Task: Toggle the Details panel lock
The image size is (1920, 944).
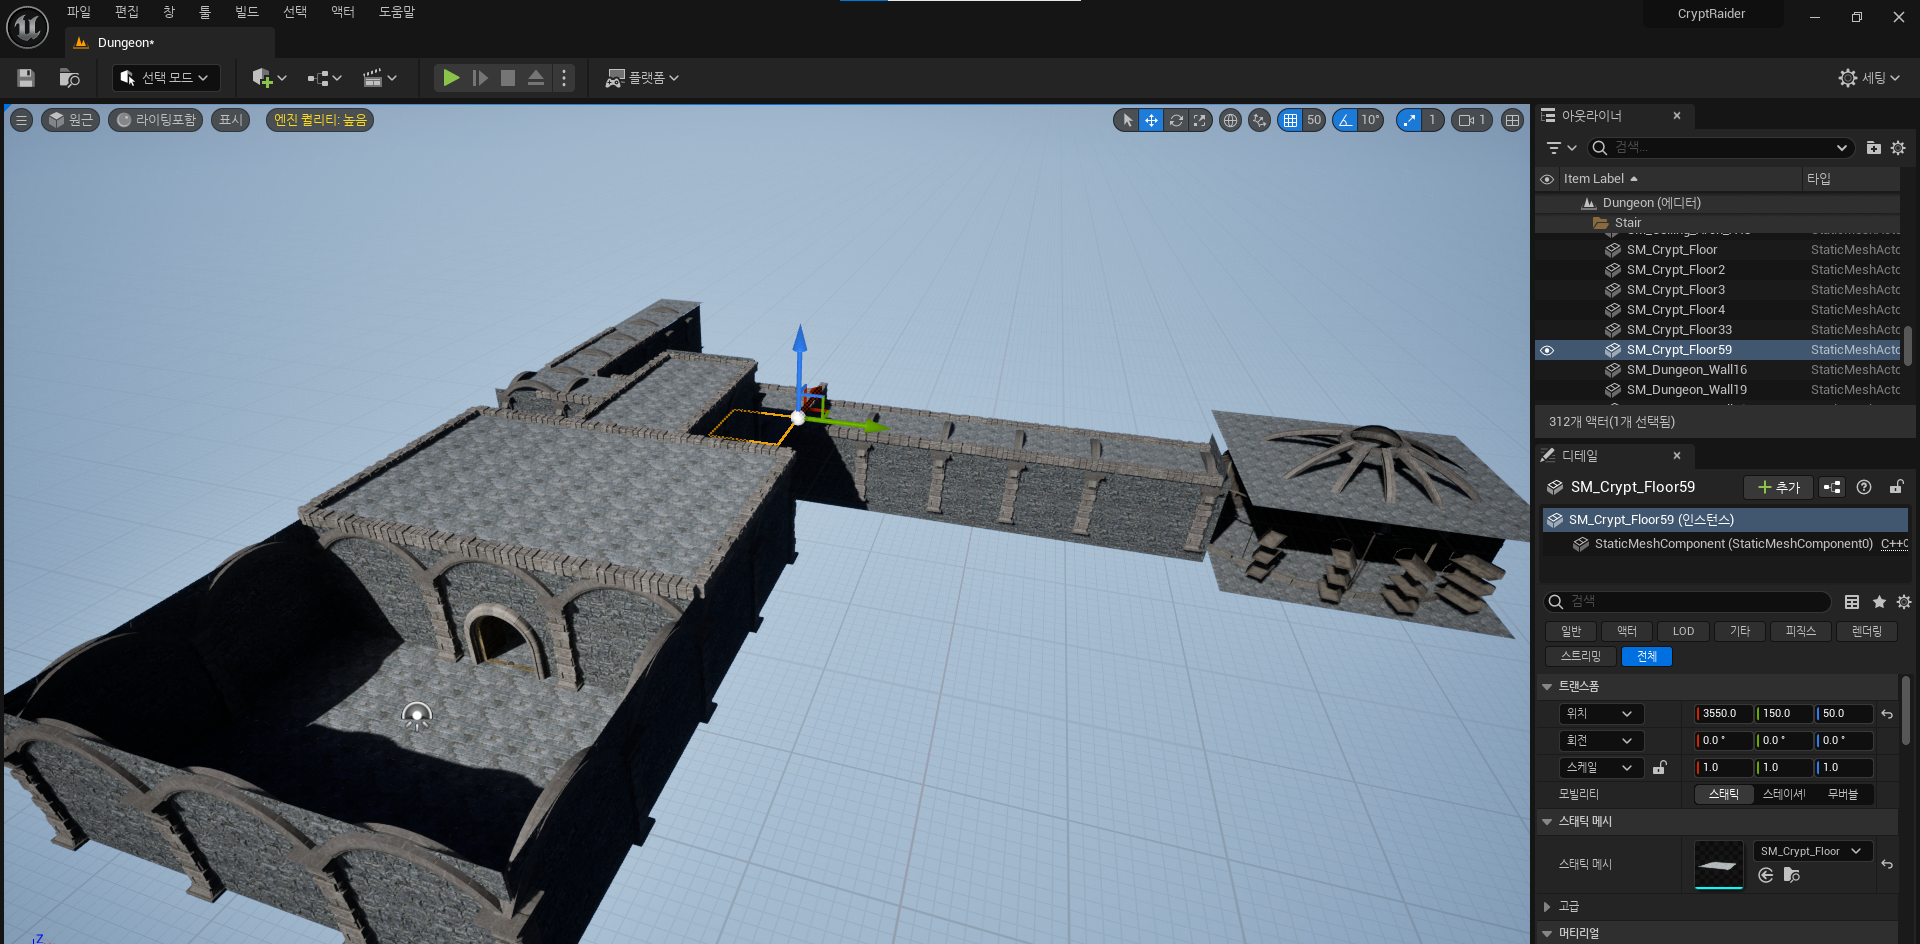Action: (1896, 487)
